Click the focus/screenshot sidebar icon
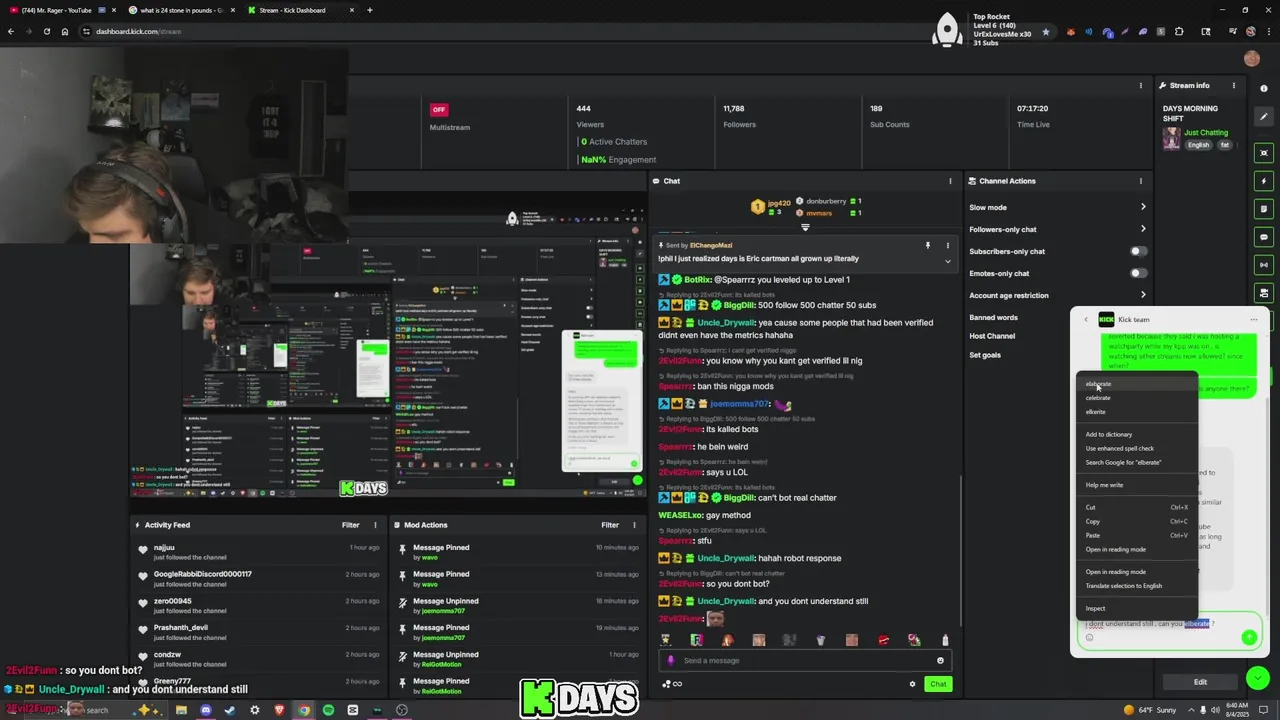This screenshot has width=1280, height=720. (1264, 153)
